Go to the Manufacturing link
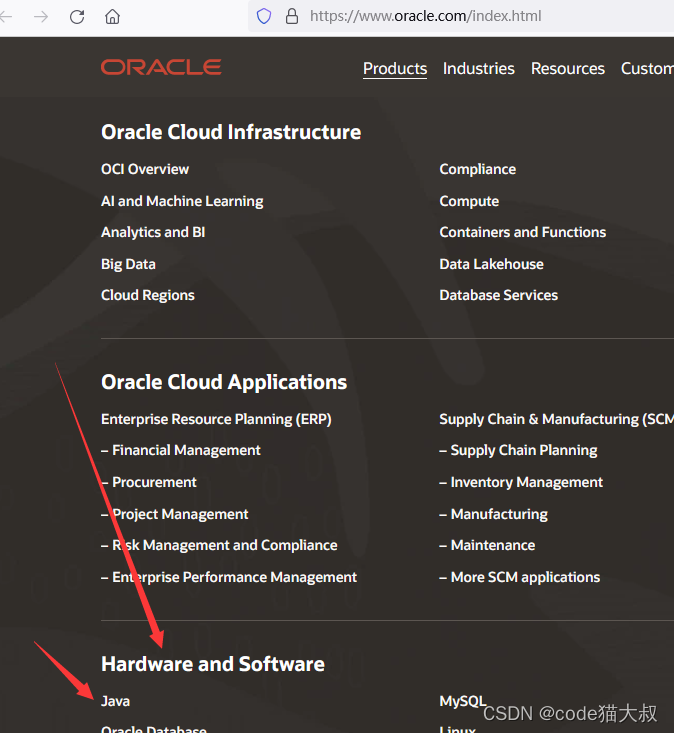 tap(494, 514)
